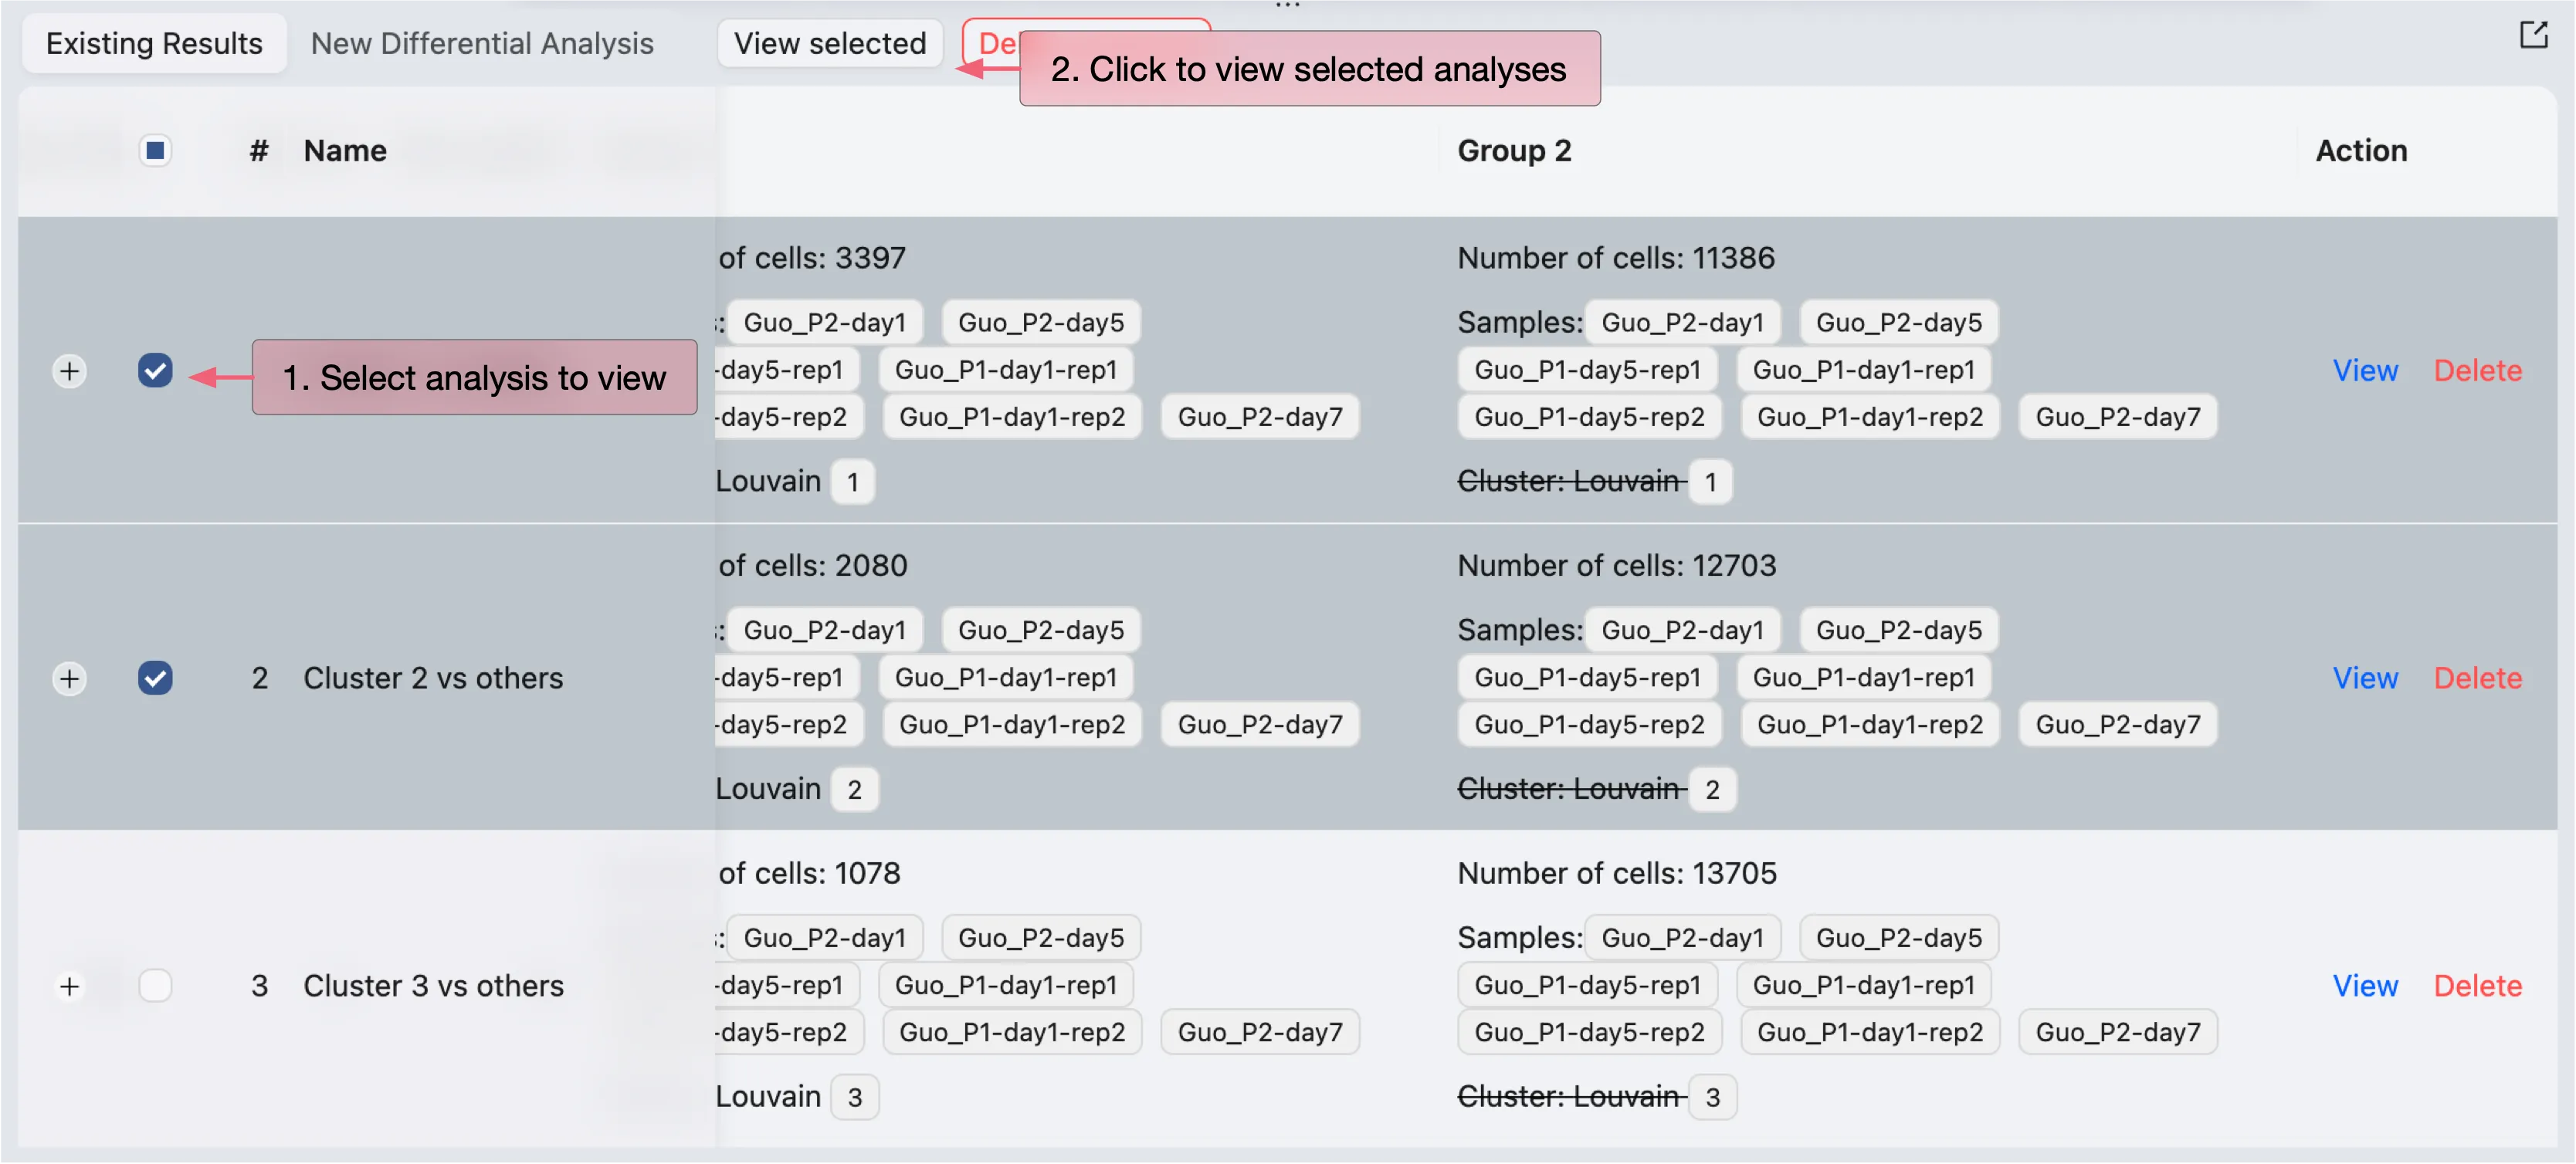The image size is (2576, 1164).
Task: Switch to Existing Results tab
Action: point(154,44)
